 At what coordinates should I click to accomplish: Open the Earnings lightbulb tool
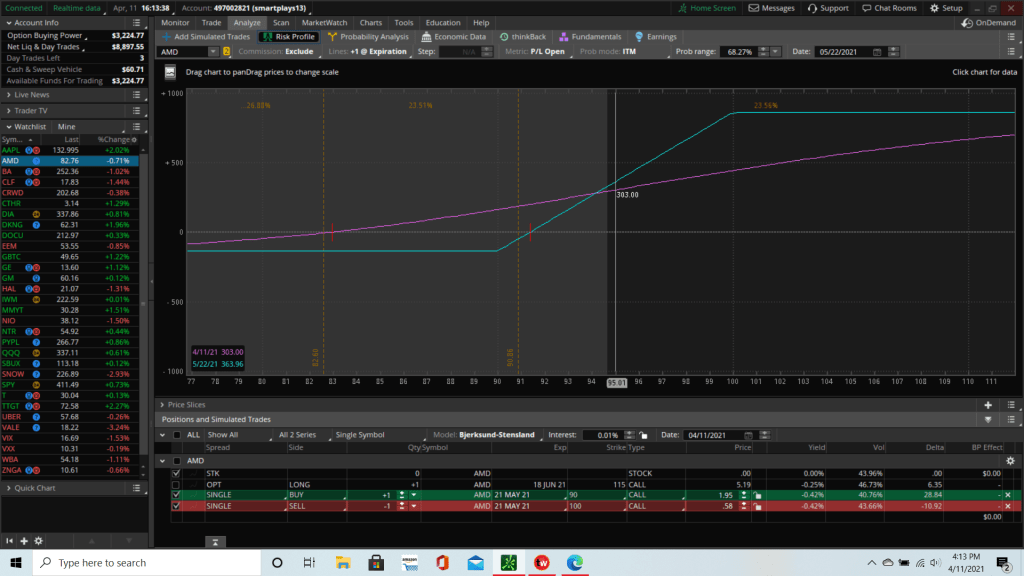coord(640,37)
